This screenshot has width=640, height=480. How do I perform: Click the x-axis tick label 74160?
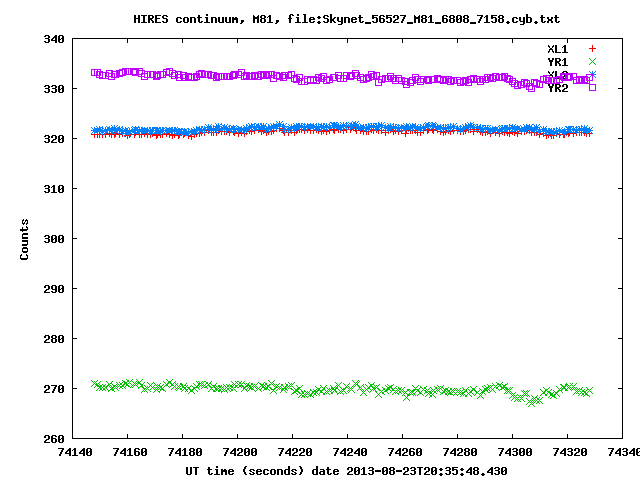pyautogui.click(x=130, y=452)
